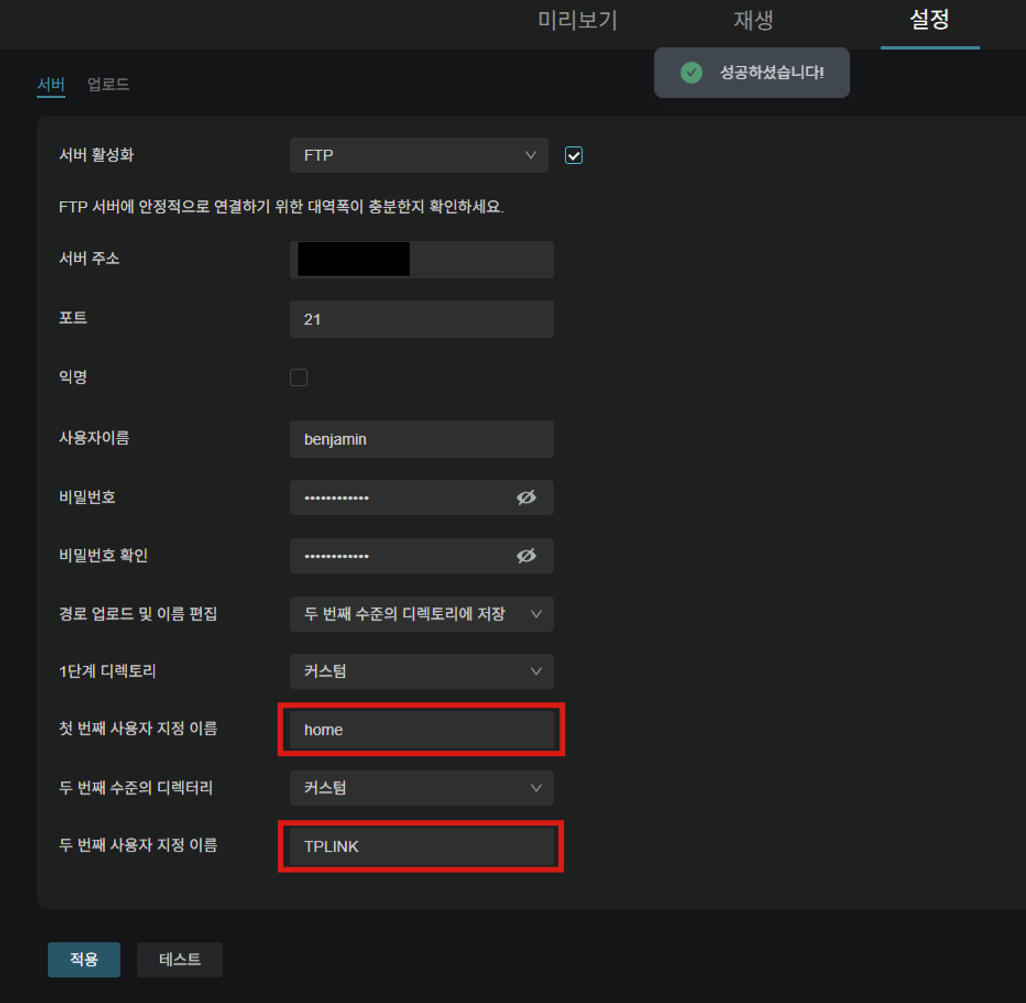Click the 포트 field showing 21
This screenshot has height=1003, width=1026.
[x=421, y=319]
